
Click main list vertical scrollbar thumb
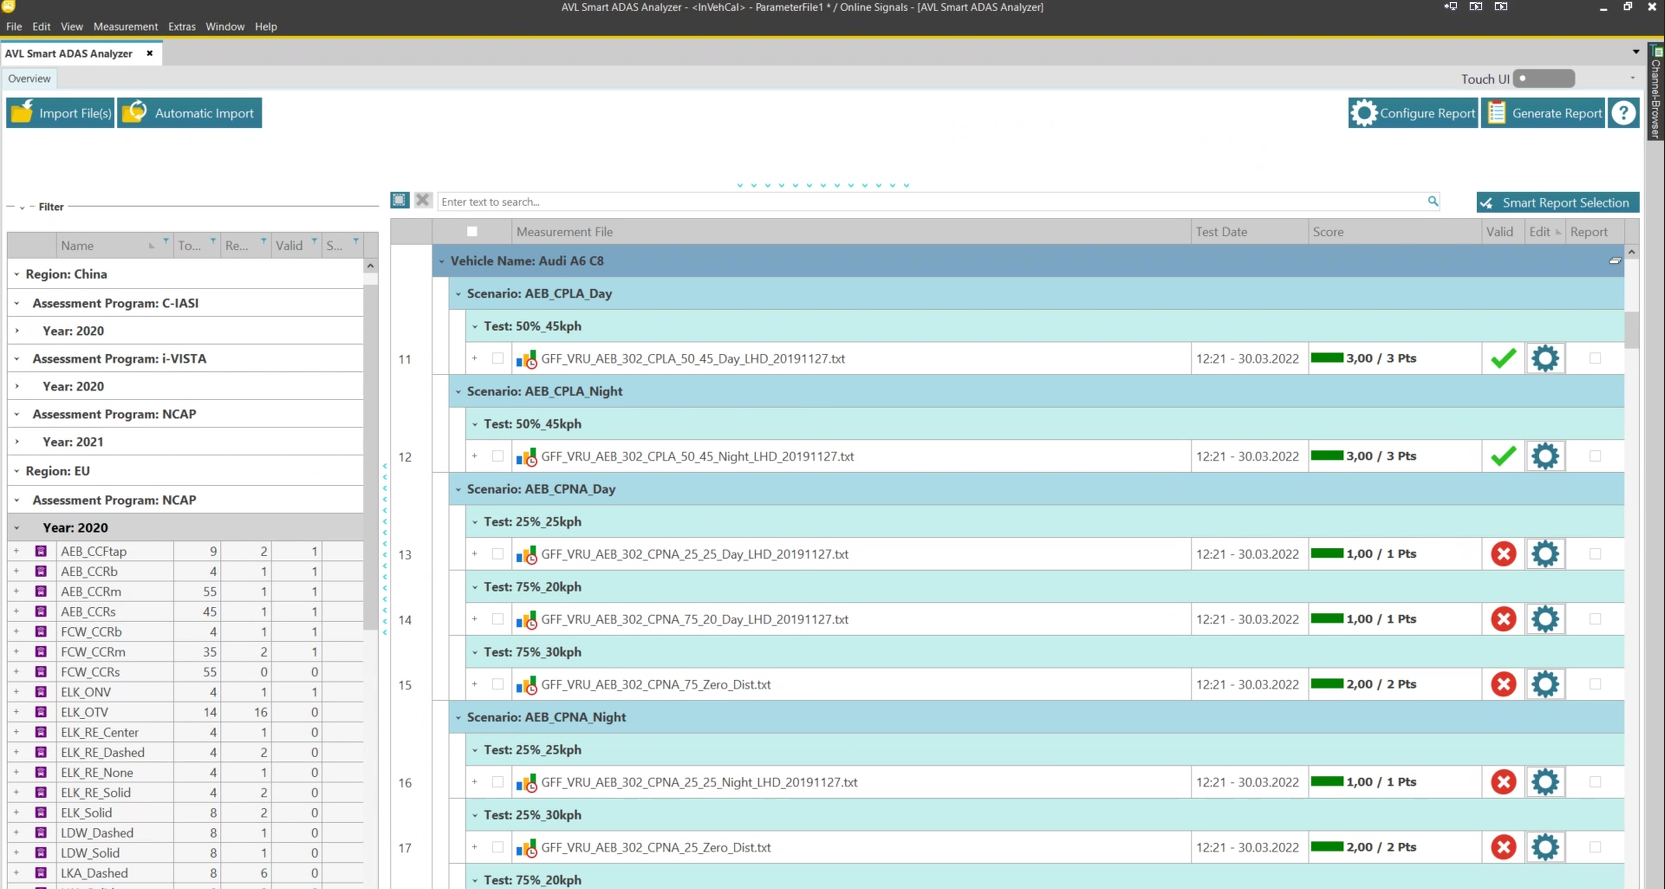(x=1632, y=329)
